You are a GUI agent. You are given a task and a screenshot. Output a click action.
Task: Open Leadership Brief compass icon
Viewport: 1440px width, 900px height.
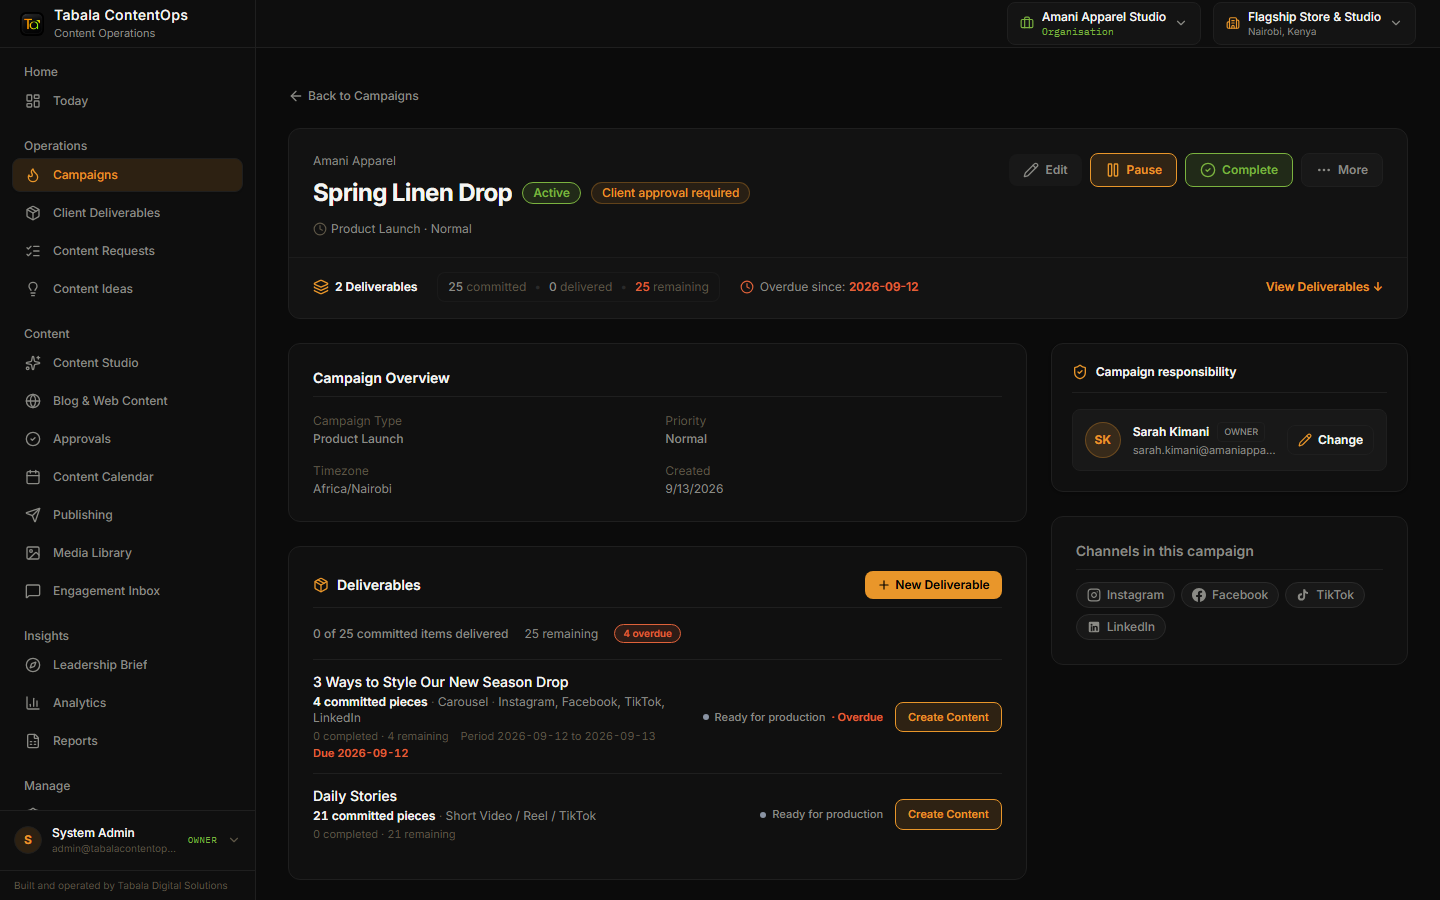(x=33, y=665)
